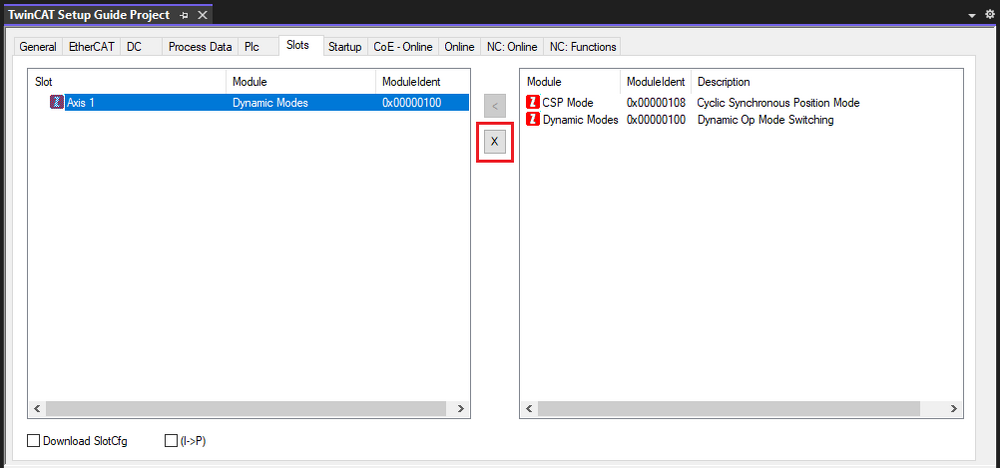
Task: Click the ModuleIdent column header in slot list
Action: (x=423, y=82)
